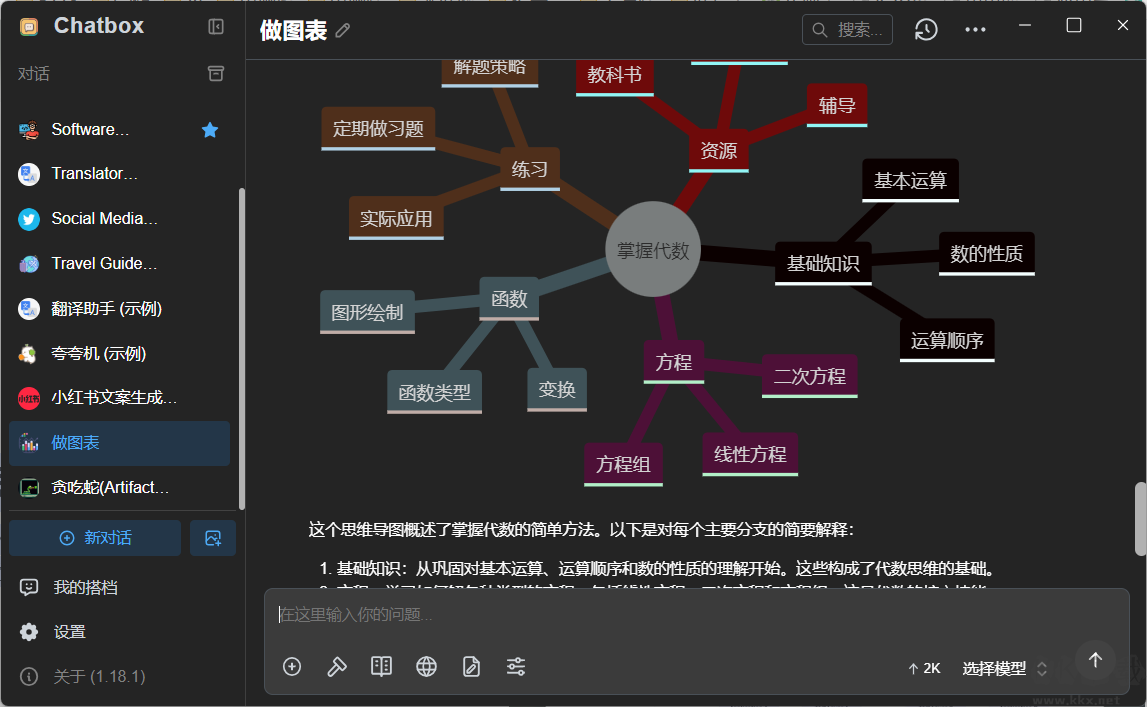Screen dimensions: 1147x707
Task: Click the hammer tools icon in input toolbar
Action: (x=337, y=667)
